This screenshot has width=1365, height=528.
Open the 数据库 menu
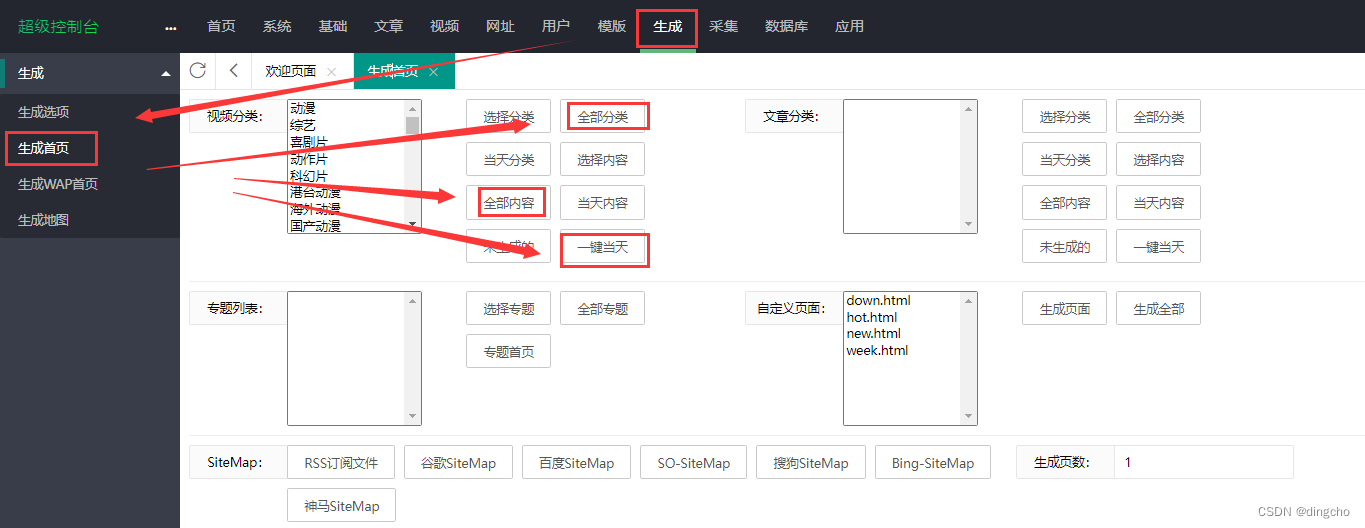coord(786,26)
